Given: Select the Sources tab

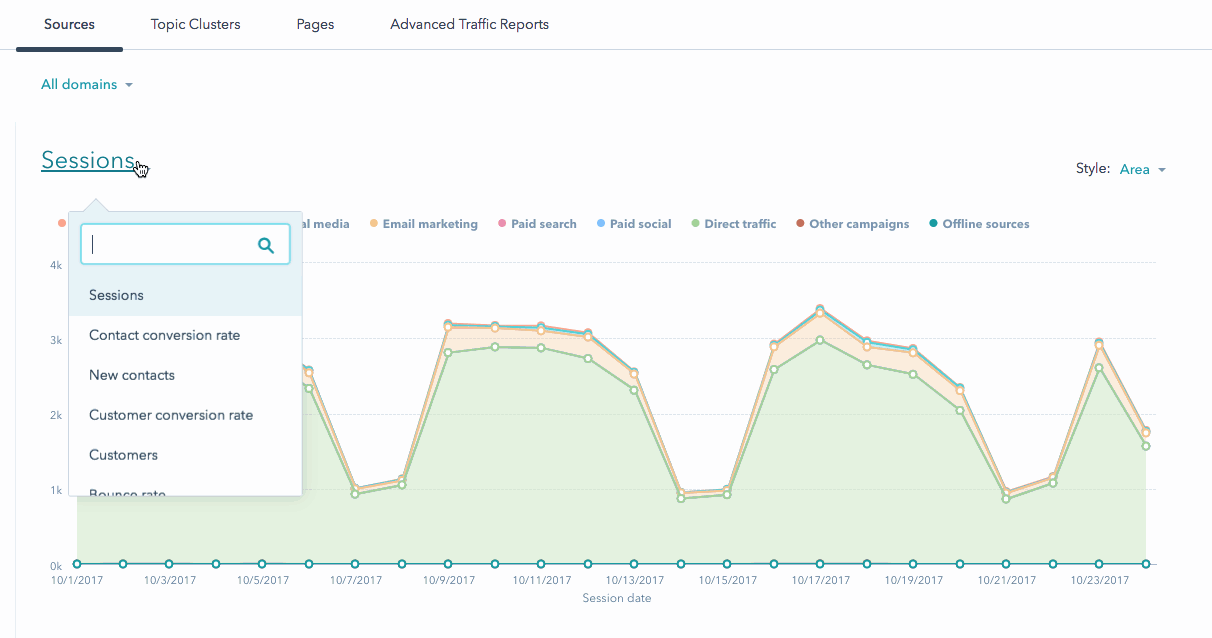Looking at the screenshot, I should pyautogui.click(x=69, y=24).
